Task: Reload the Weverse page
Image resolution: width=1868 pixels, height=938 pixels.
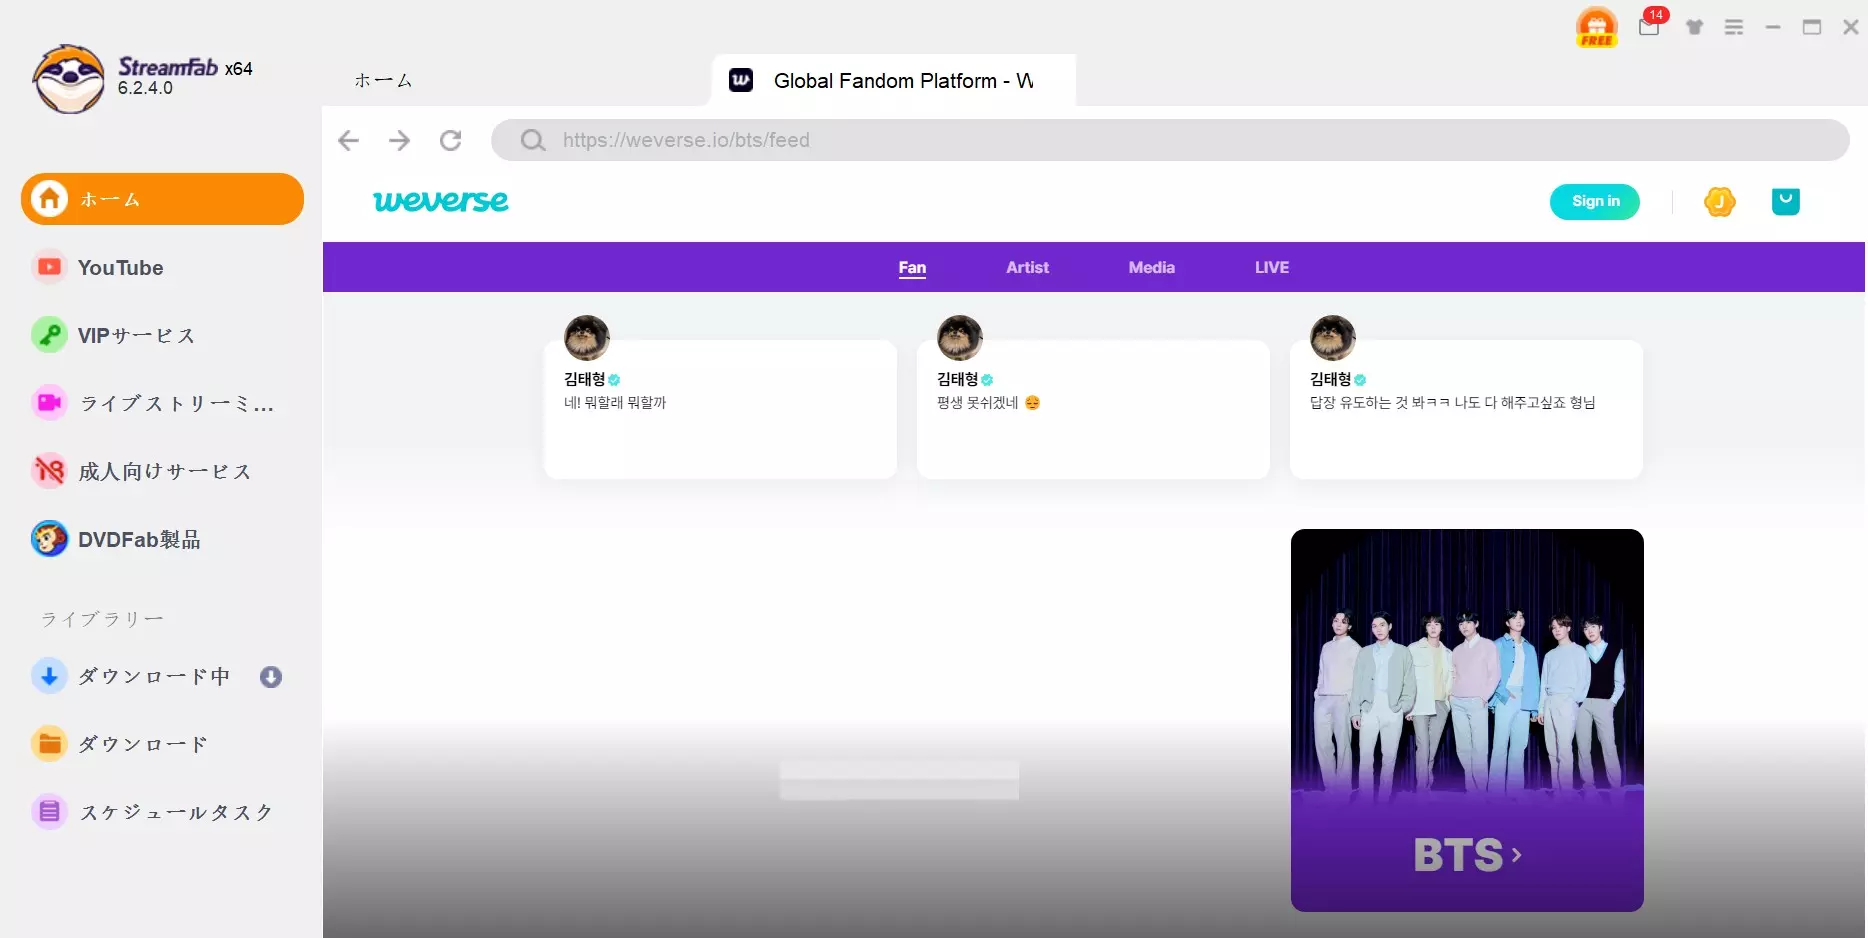Action: tap(451, 140)
